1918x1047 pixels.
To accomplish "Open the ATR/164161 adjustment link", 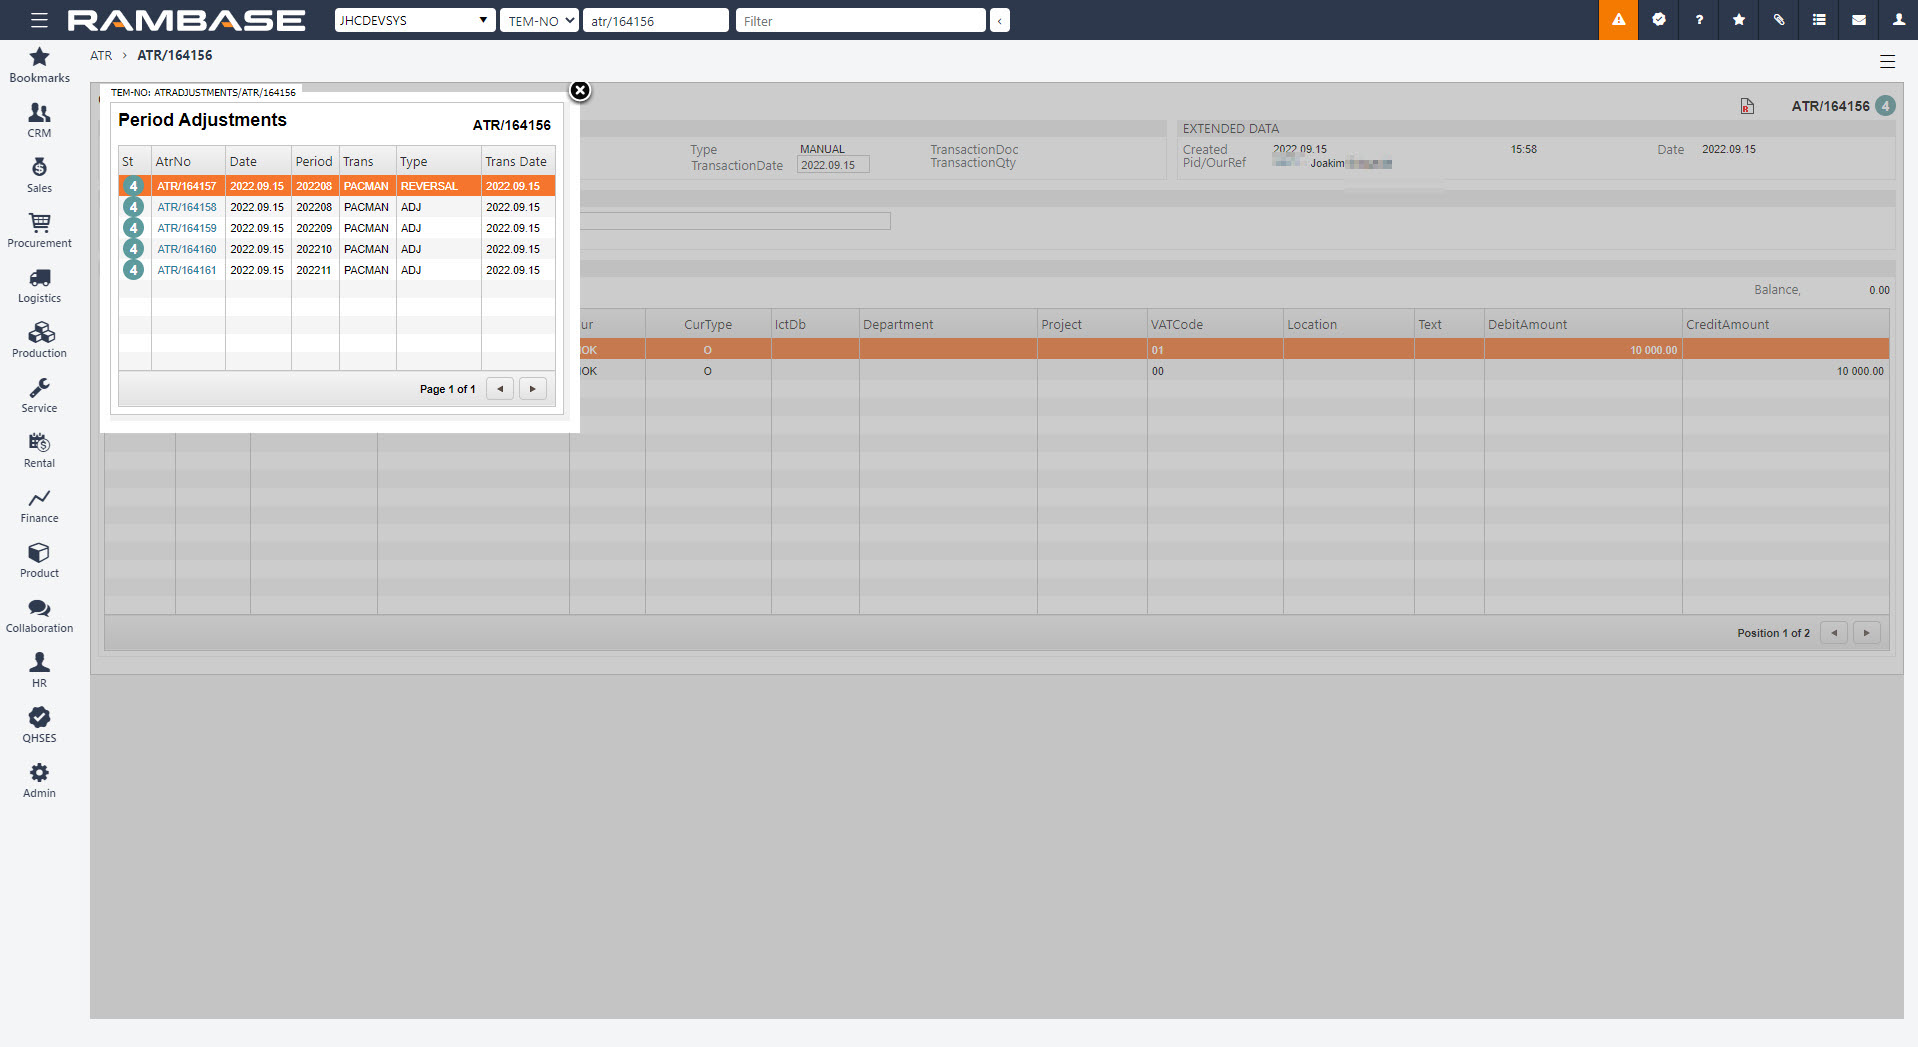I will point(186,270).
